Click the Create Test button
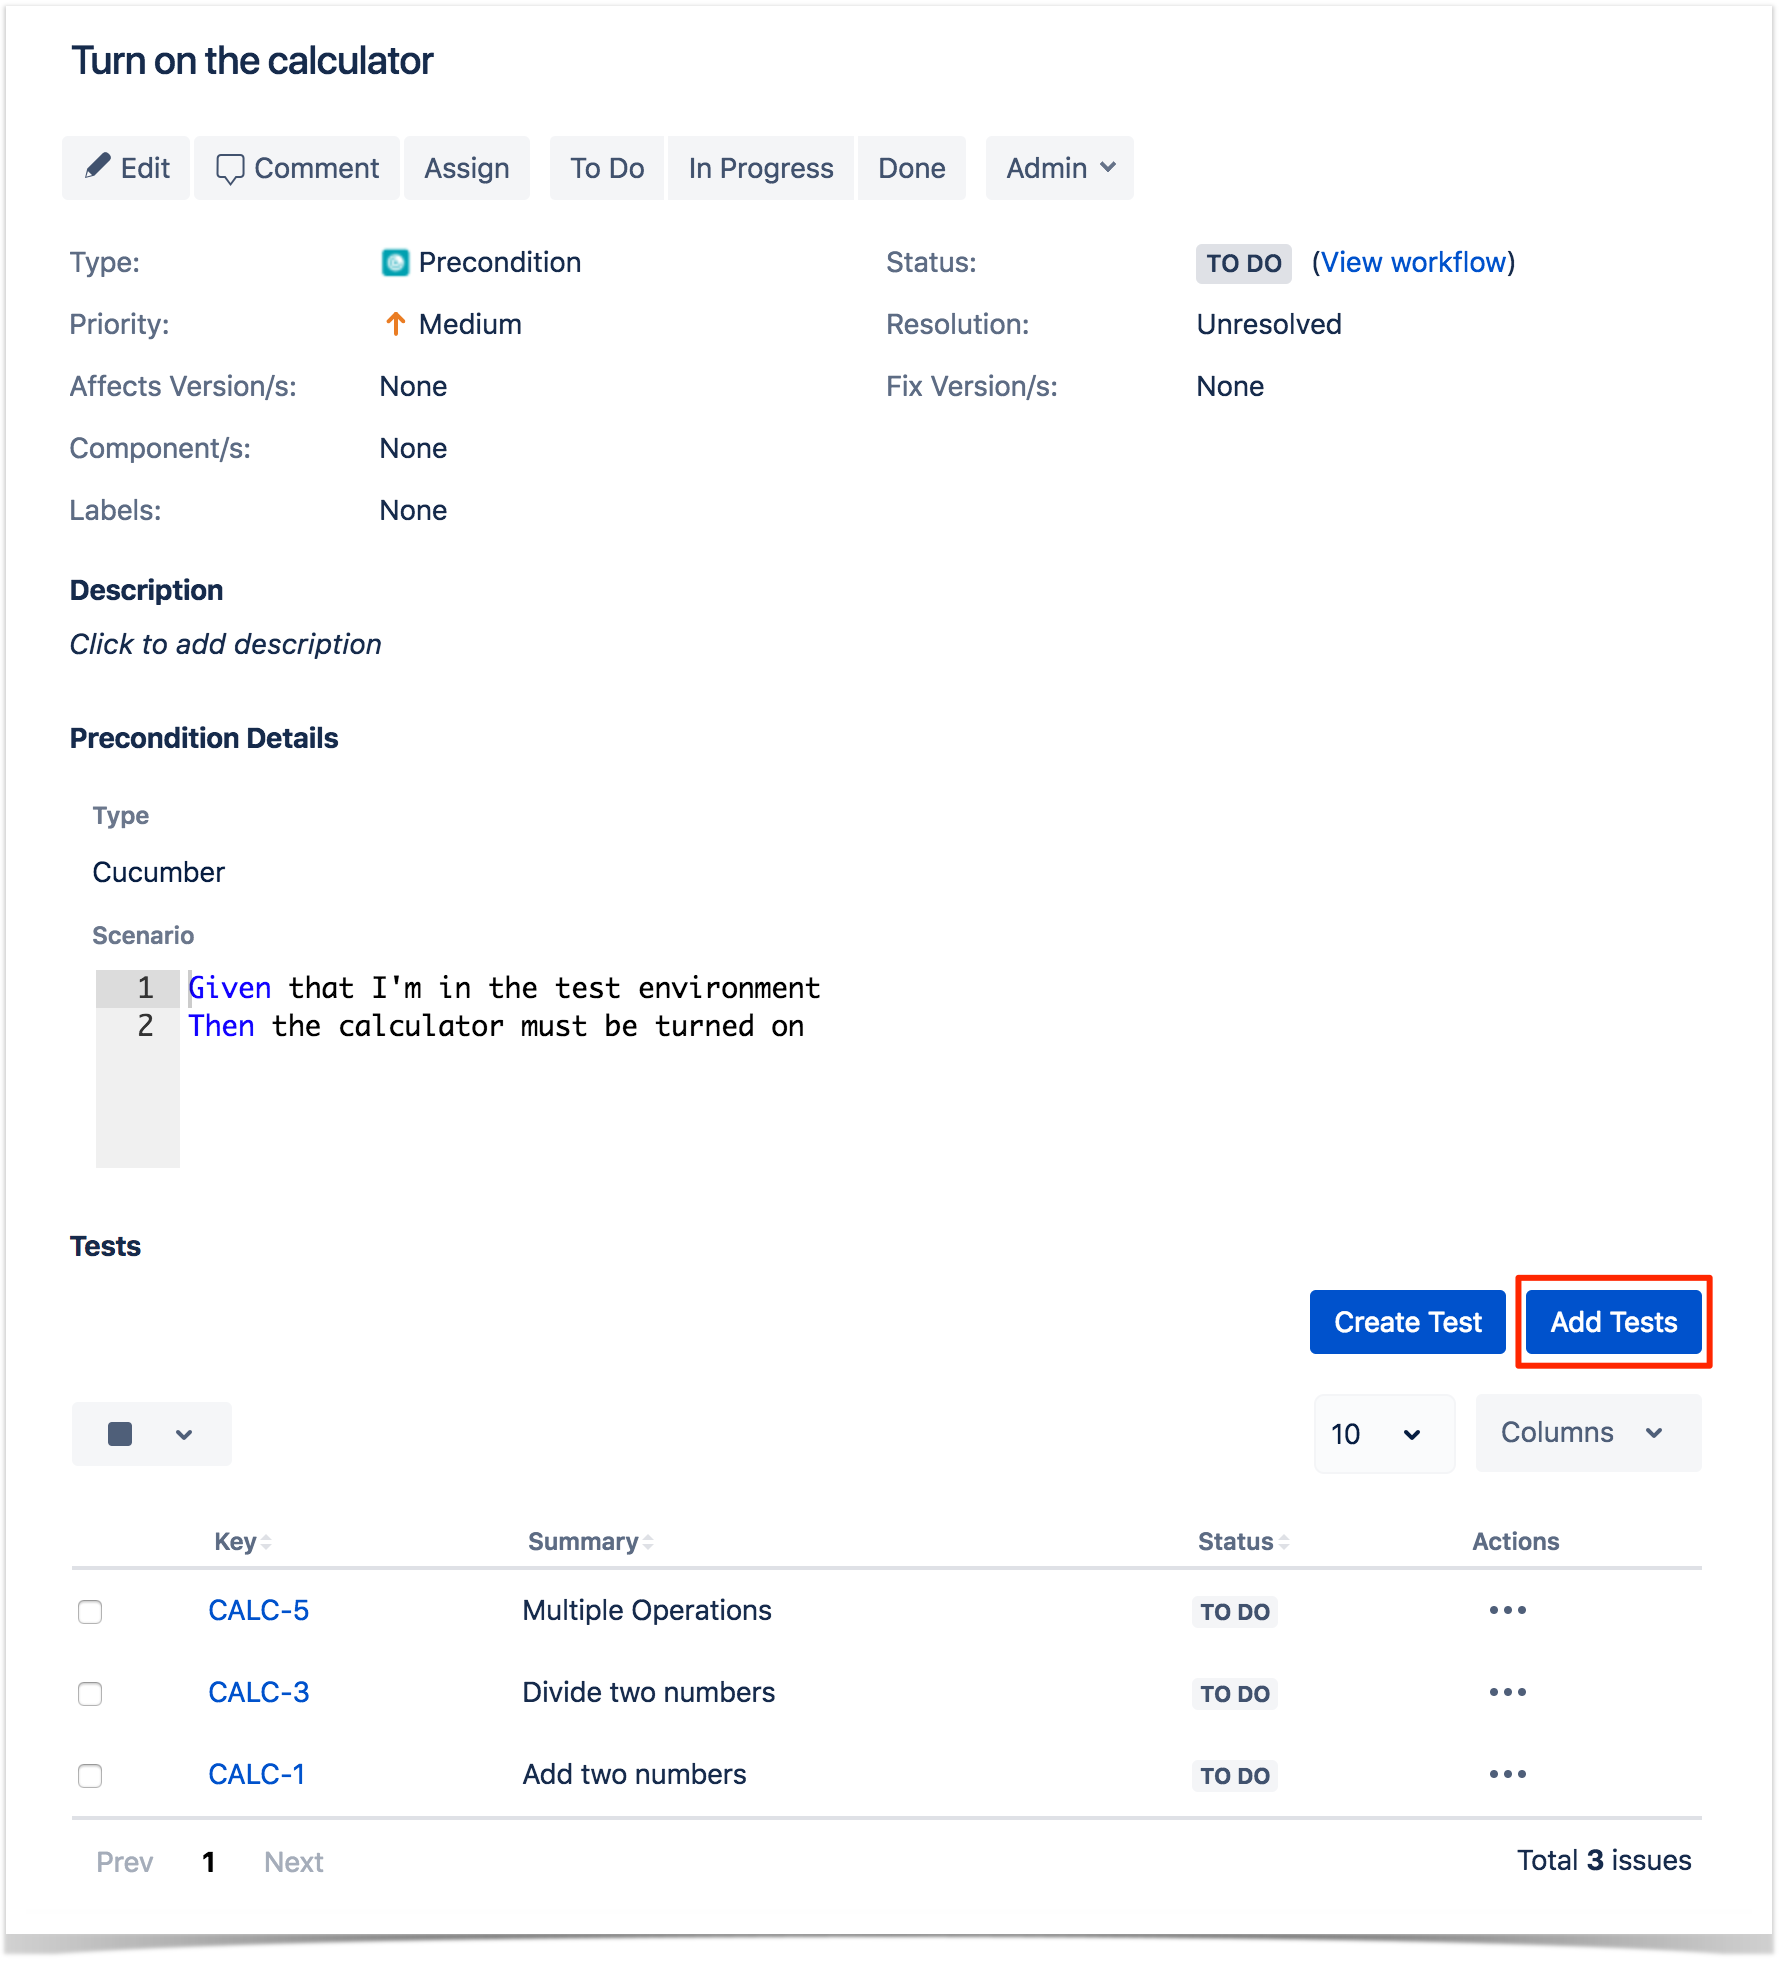This screenshot has height=1963, width=1786. click(1408, 1322)
